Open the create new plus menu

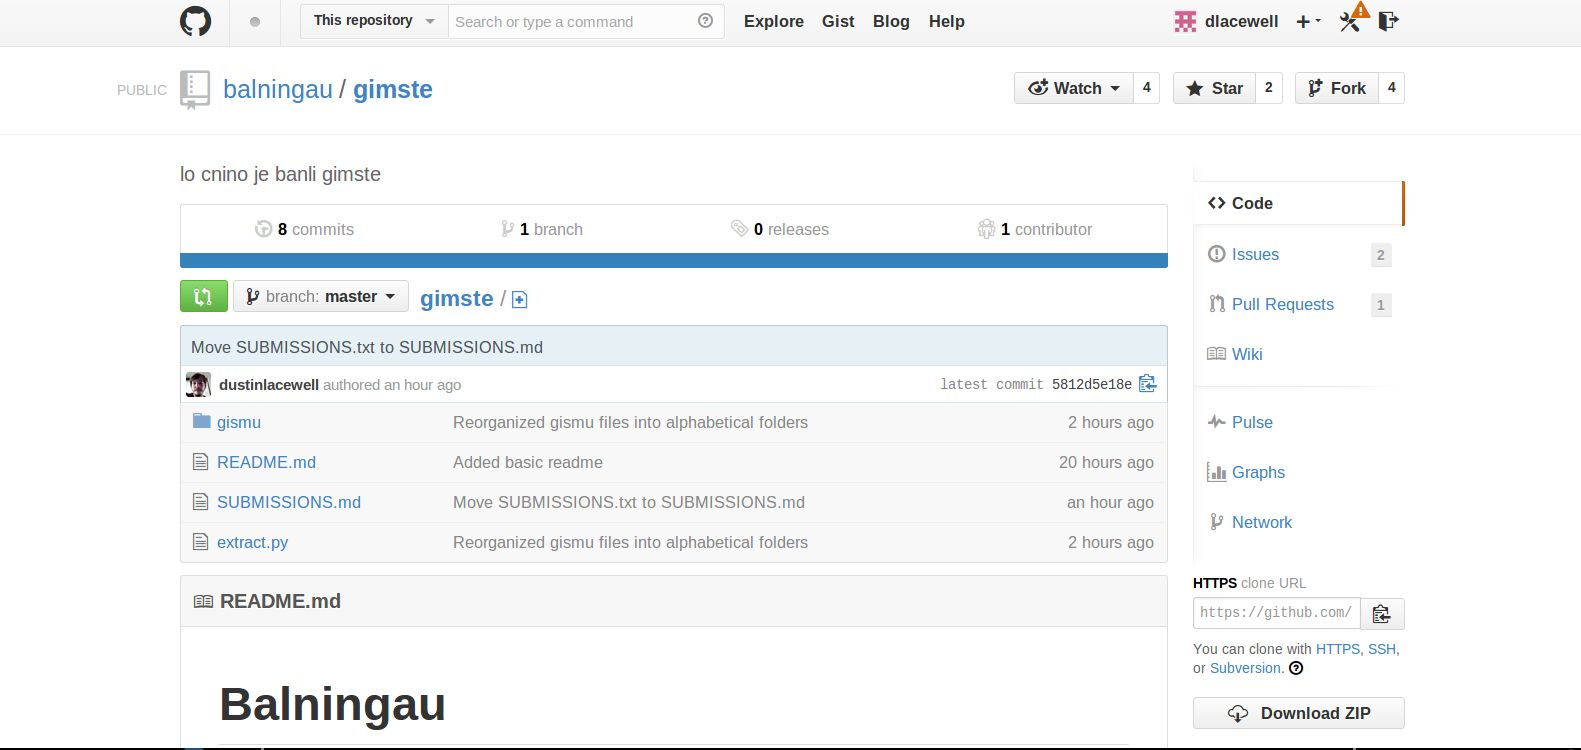click(x=1308, y=21)
